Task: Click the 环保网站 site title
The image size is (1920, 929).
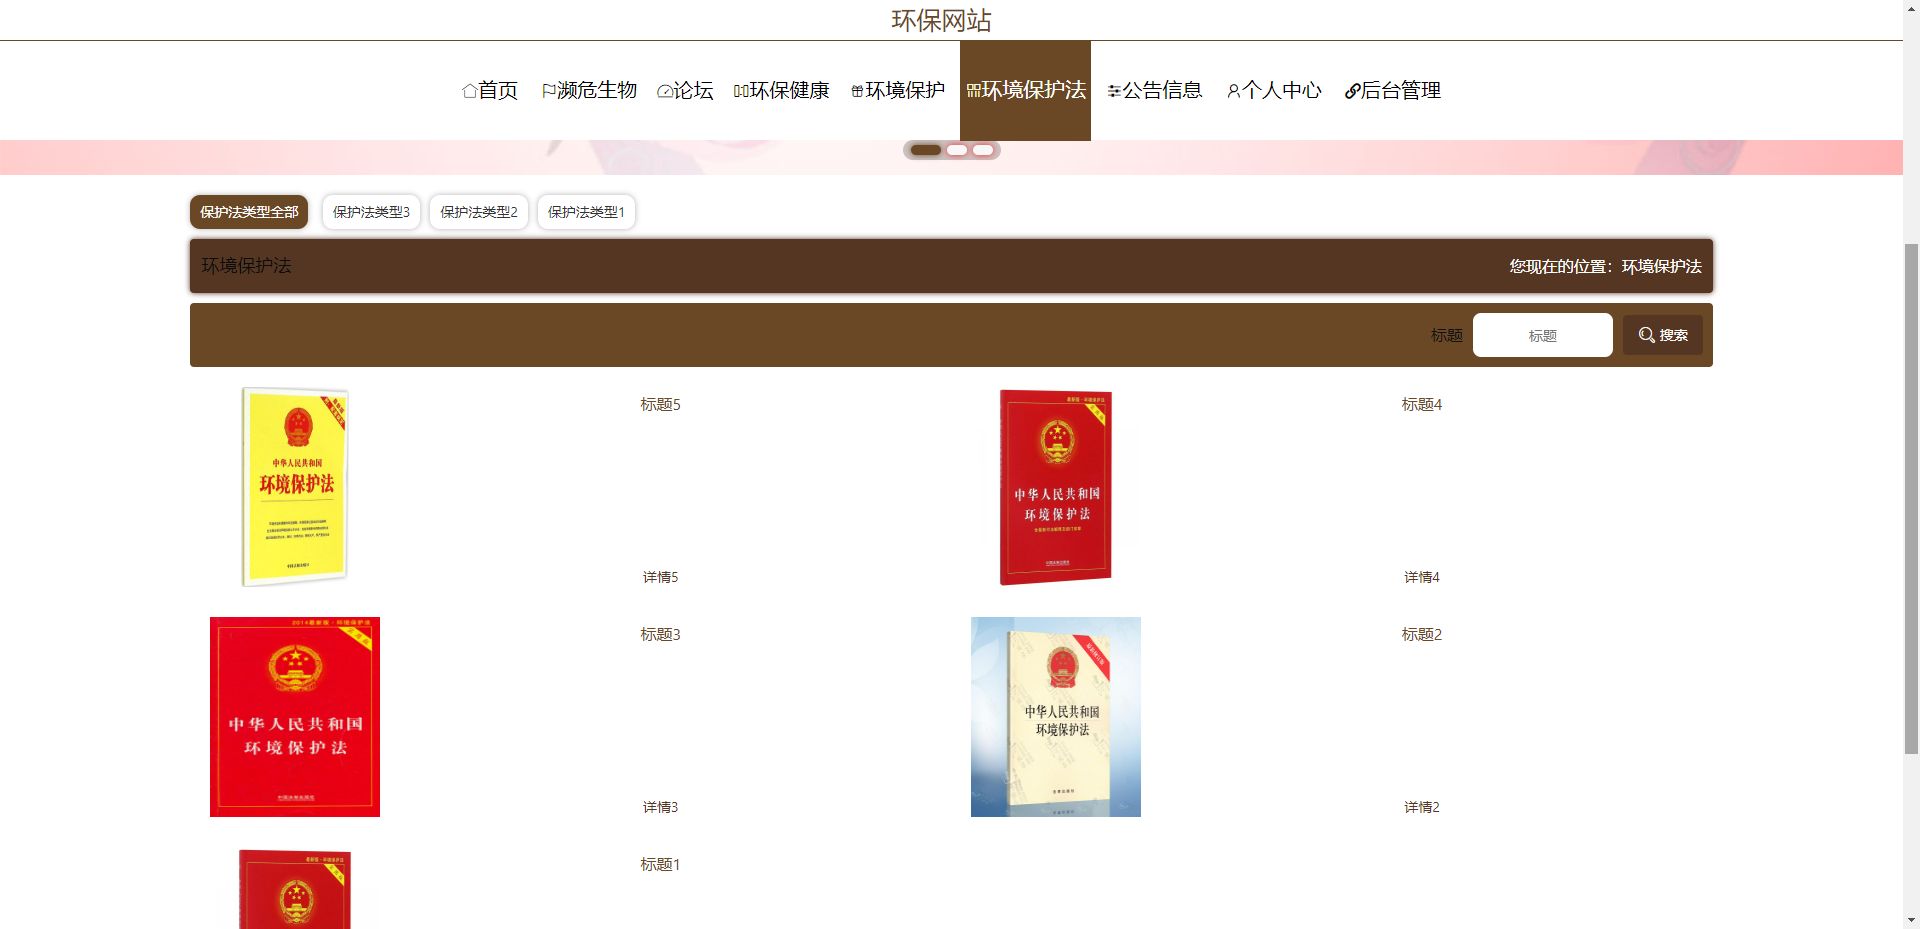Action: (941, 20)
